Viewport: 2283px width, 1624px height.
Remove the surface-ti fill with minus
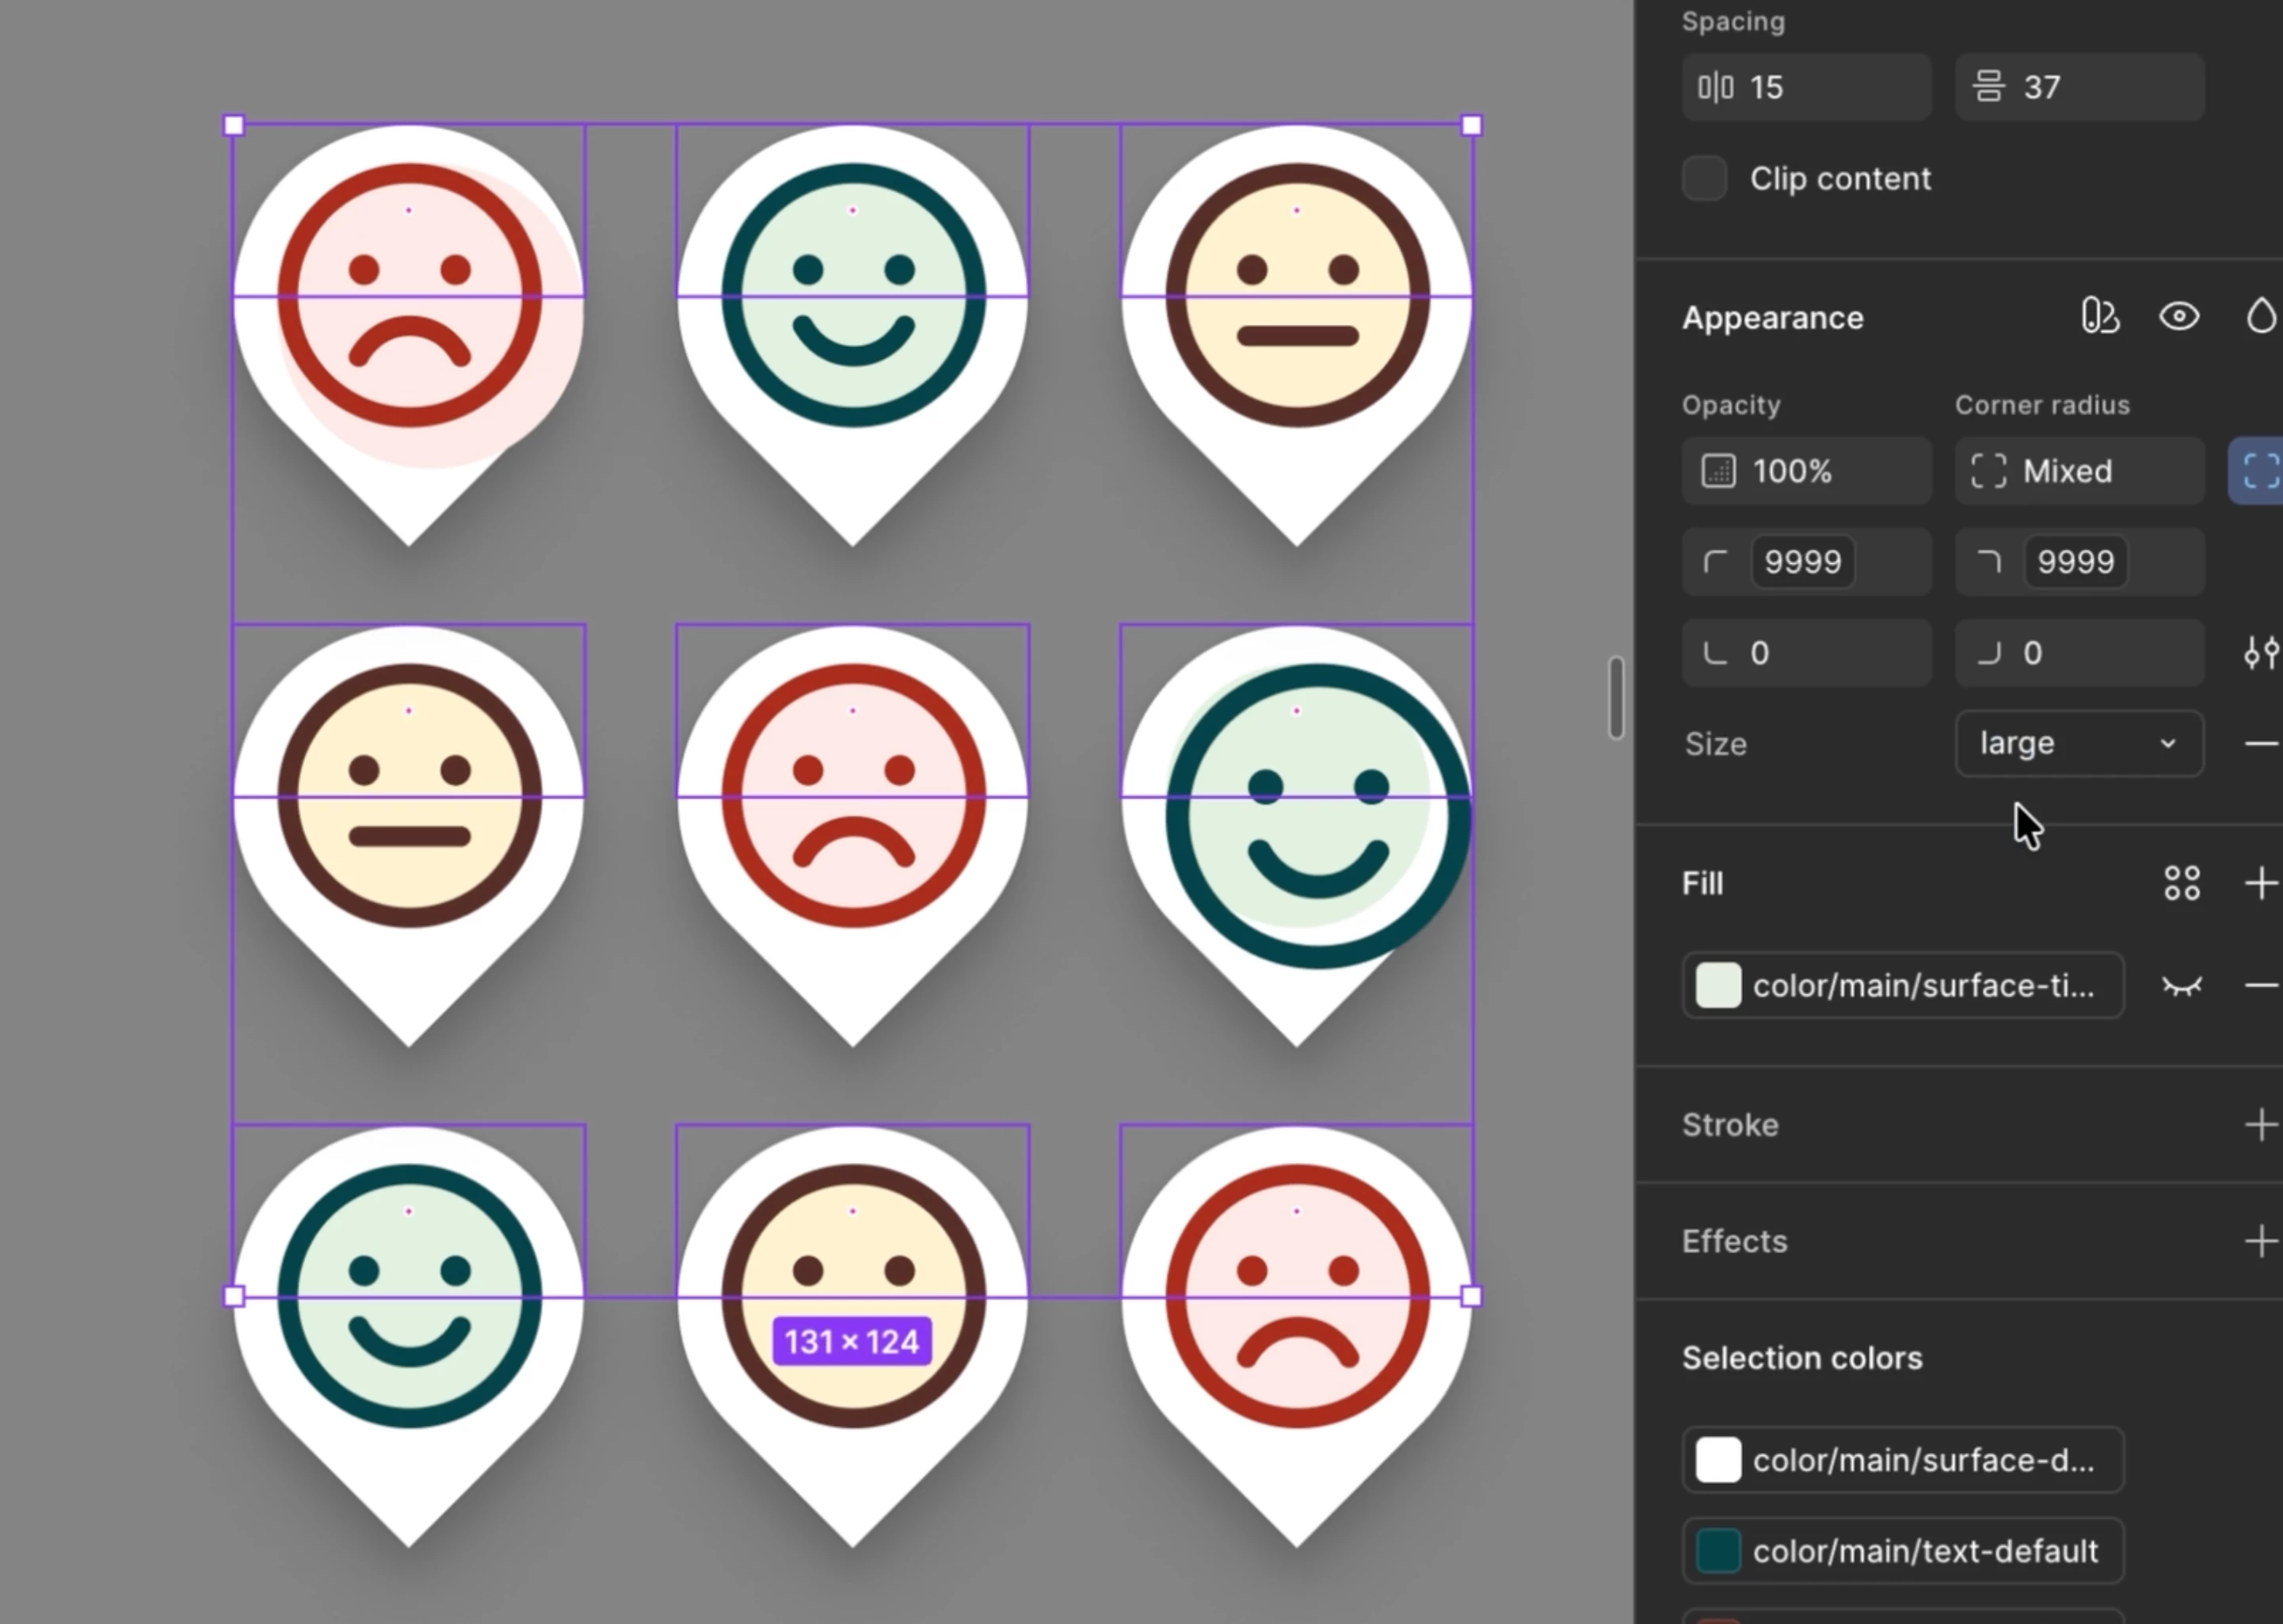click(2261, 986)
